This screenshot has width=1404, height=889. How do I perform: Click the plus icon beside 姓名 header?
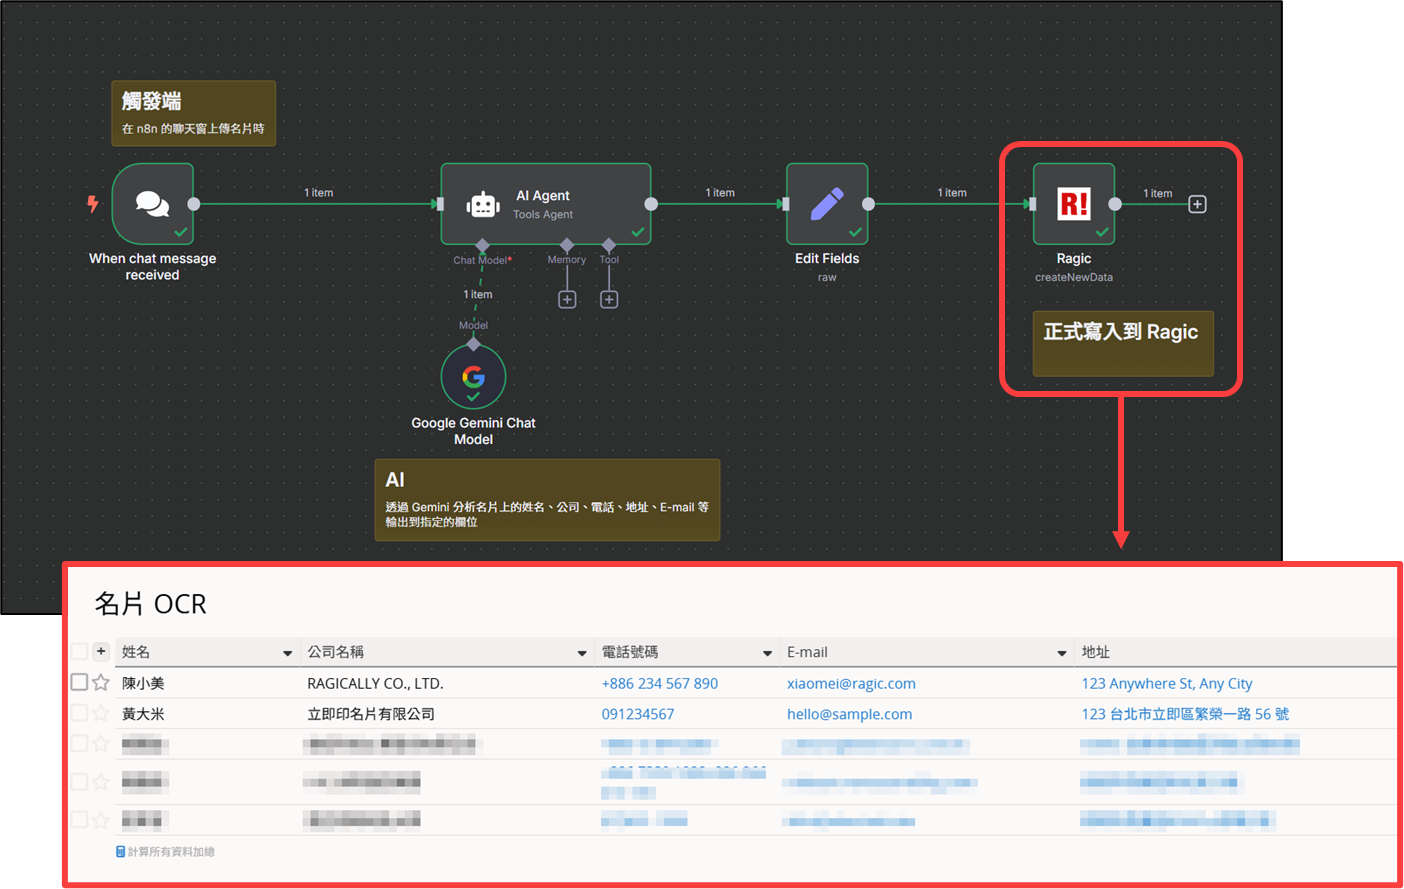point(101,651)
